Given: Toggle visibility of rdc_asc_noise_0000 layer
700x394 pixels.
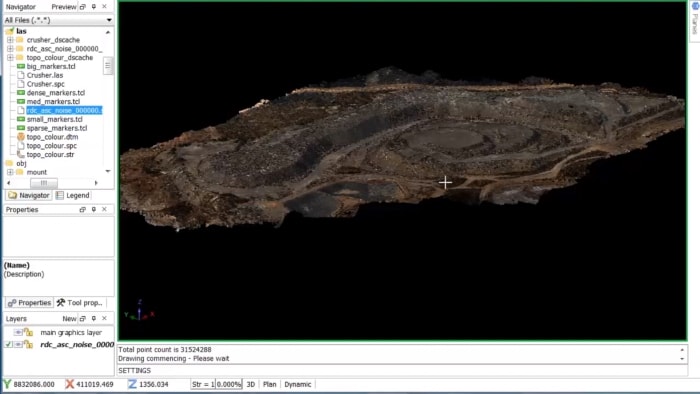Looking at the screenshot, I should pos(18,344).
